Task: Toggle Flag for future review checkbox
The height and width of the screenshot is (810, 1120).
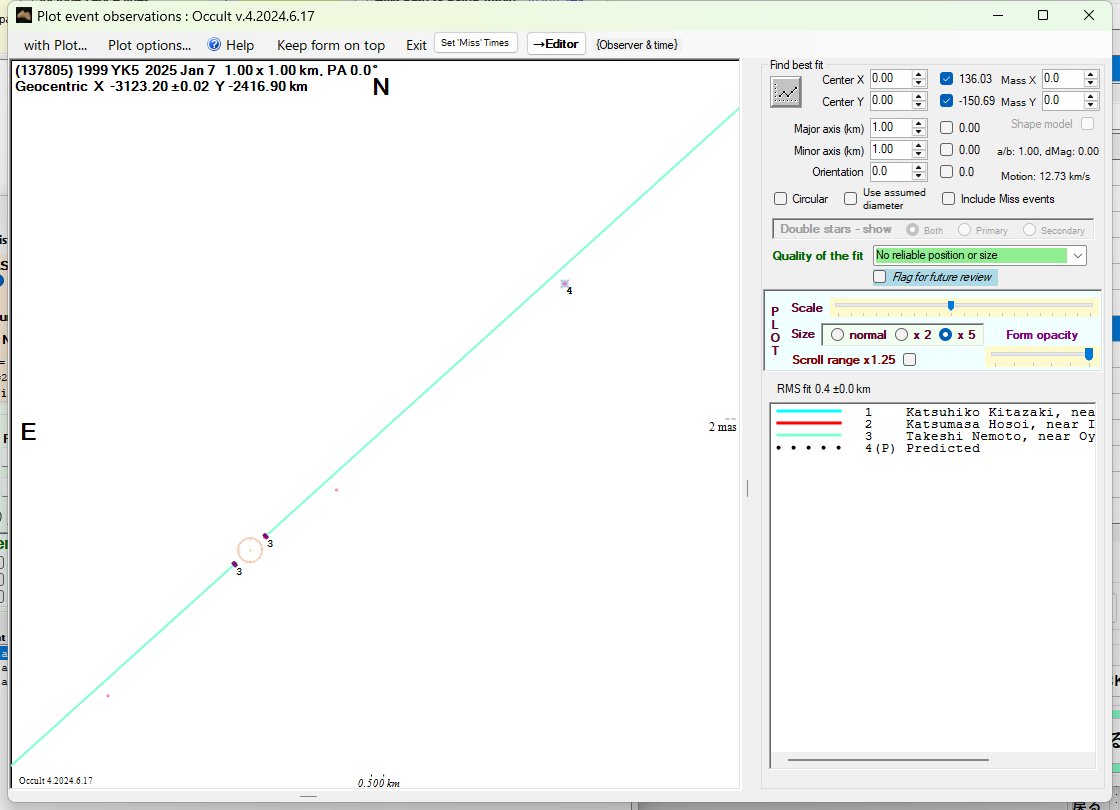Action: tap(880, 277)
